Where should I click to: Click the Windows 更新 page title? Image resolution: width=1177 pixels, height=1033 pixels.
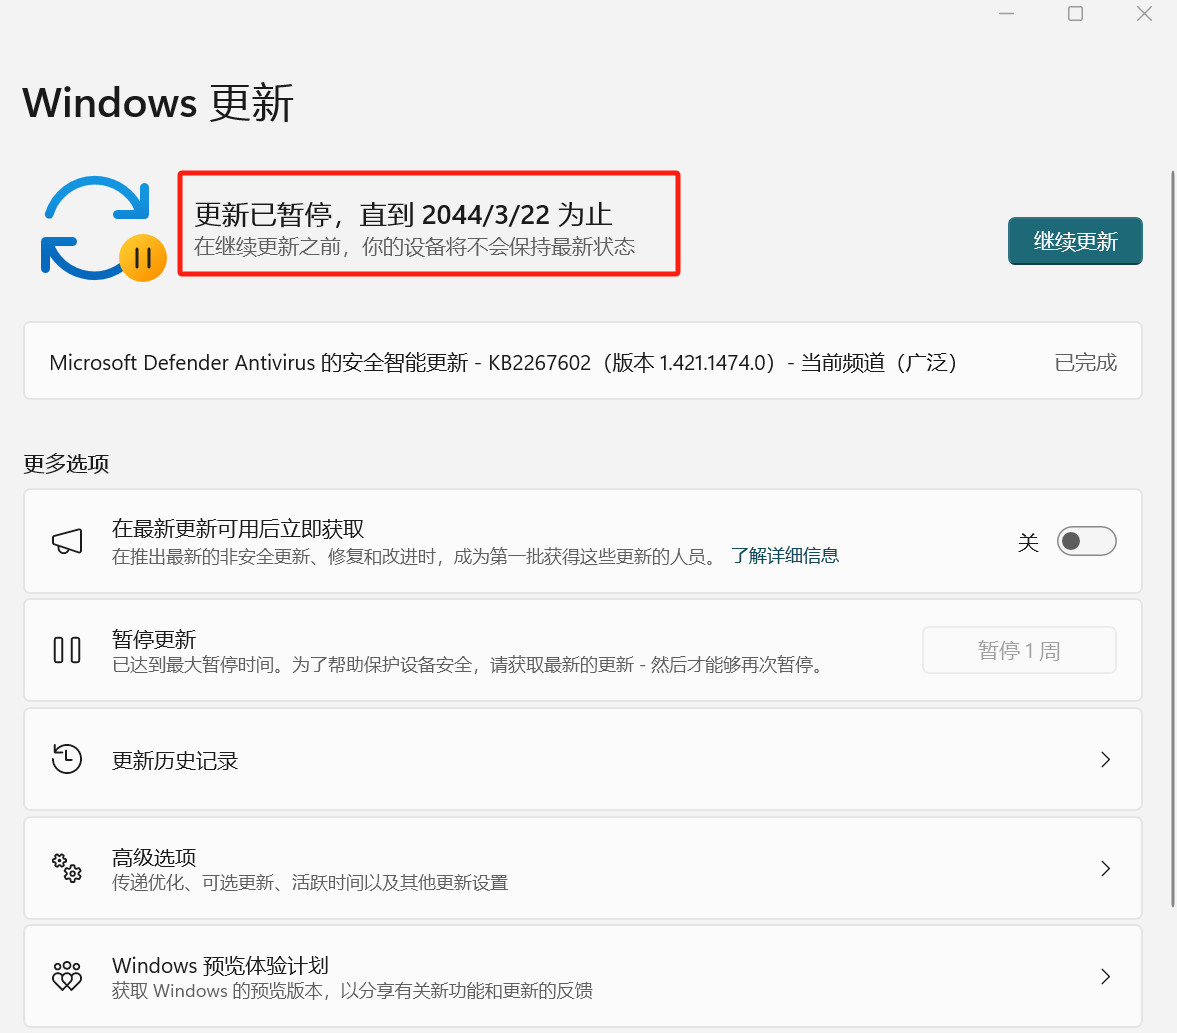[x=158, y=102]
